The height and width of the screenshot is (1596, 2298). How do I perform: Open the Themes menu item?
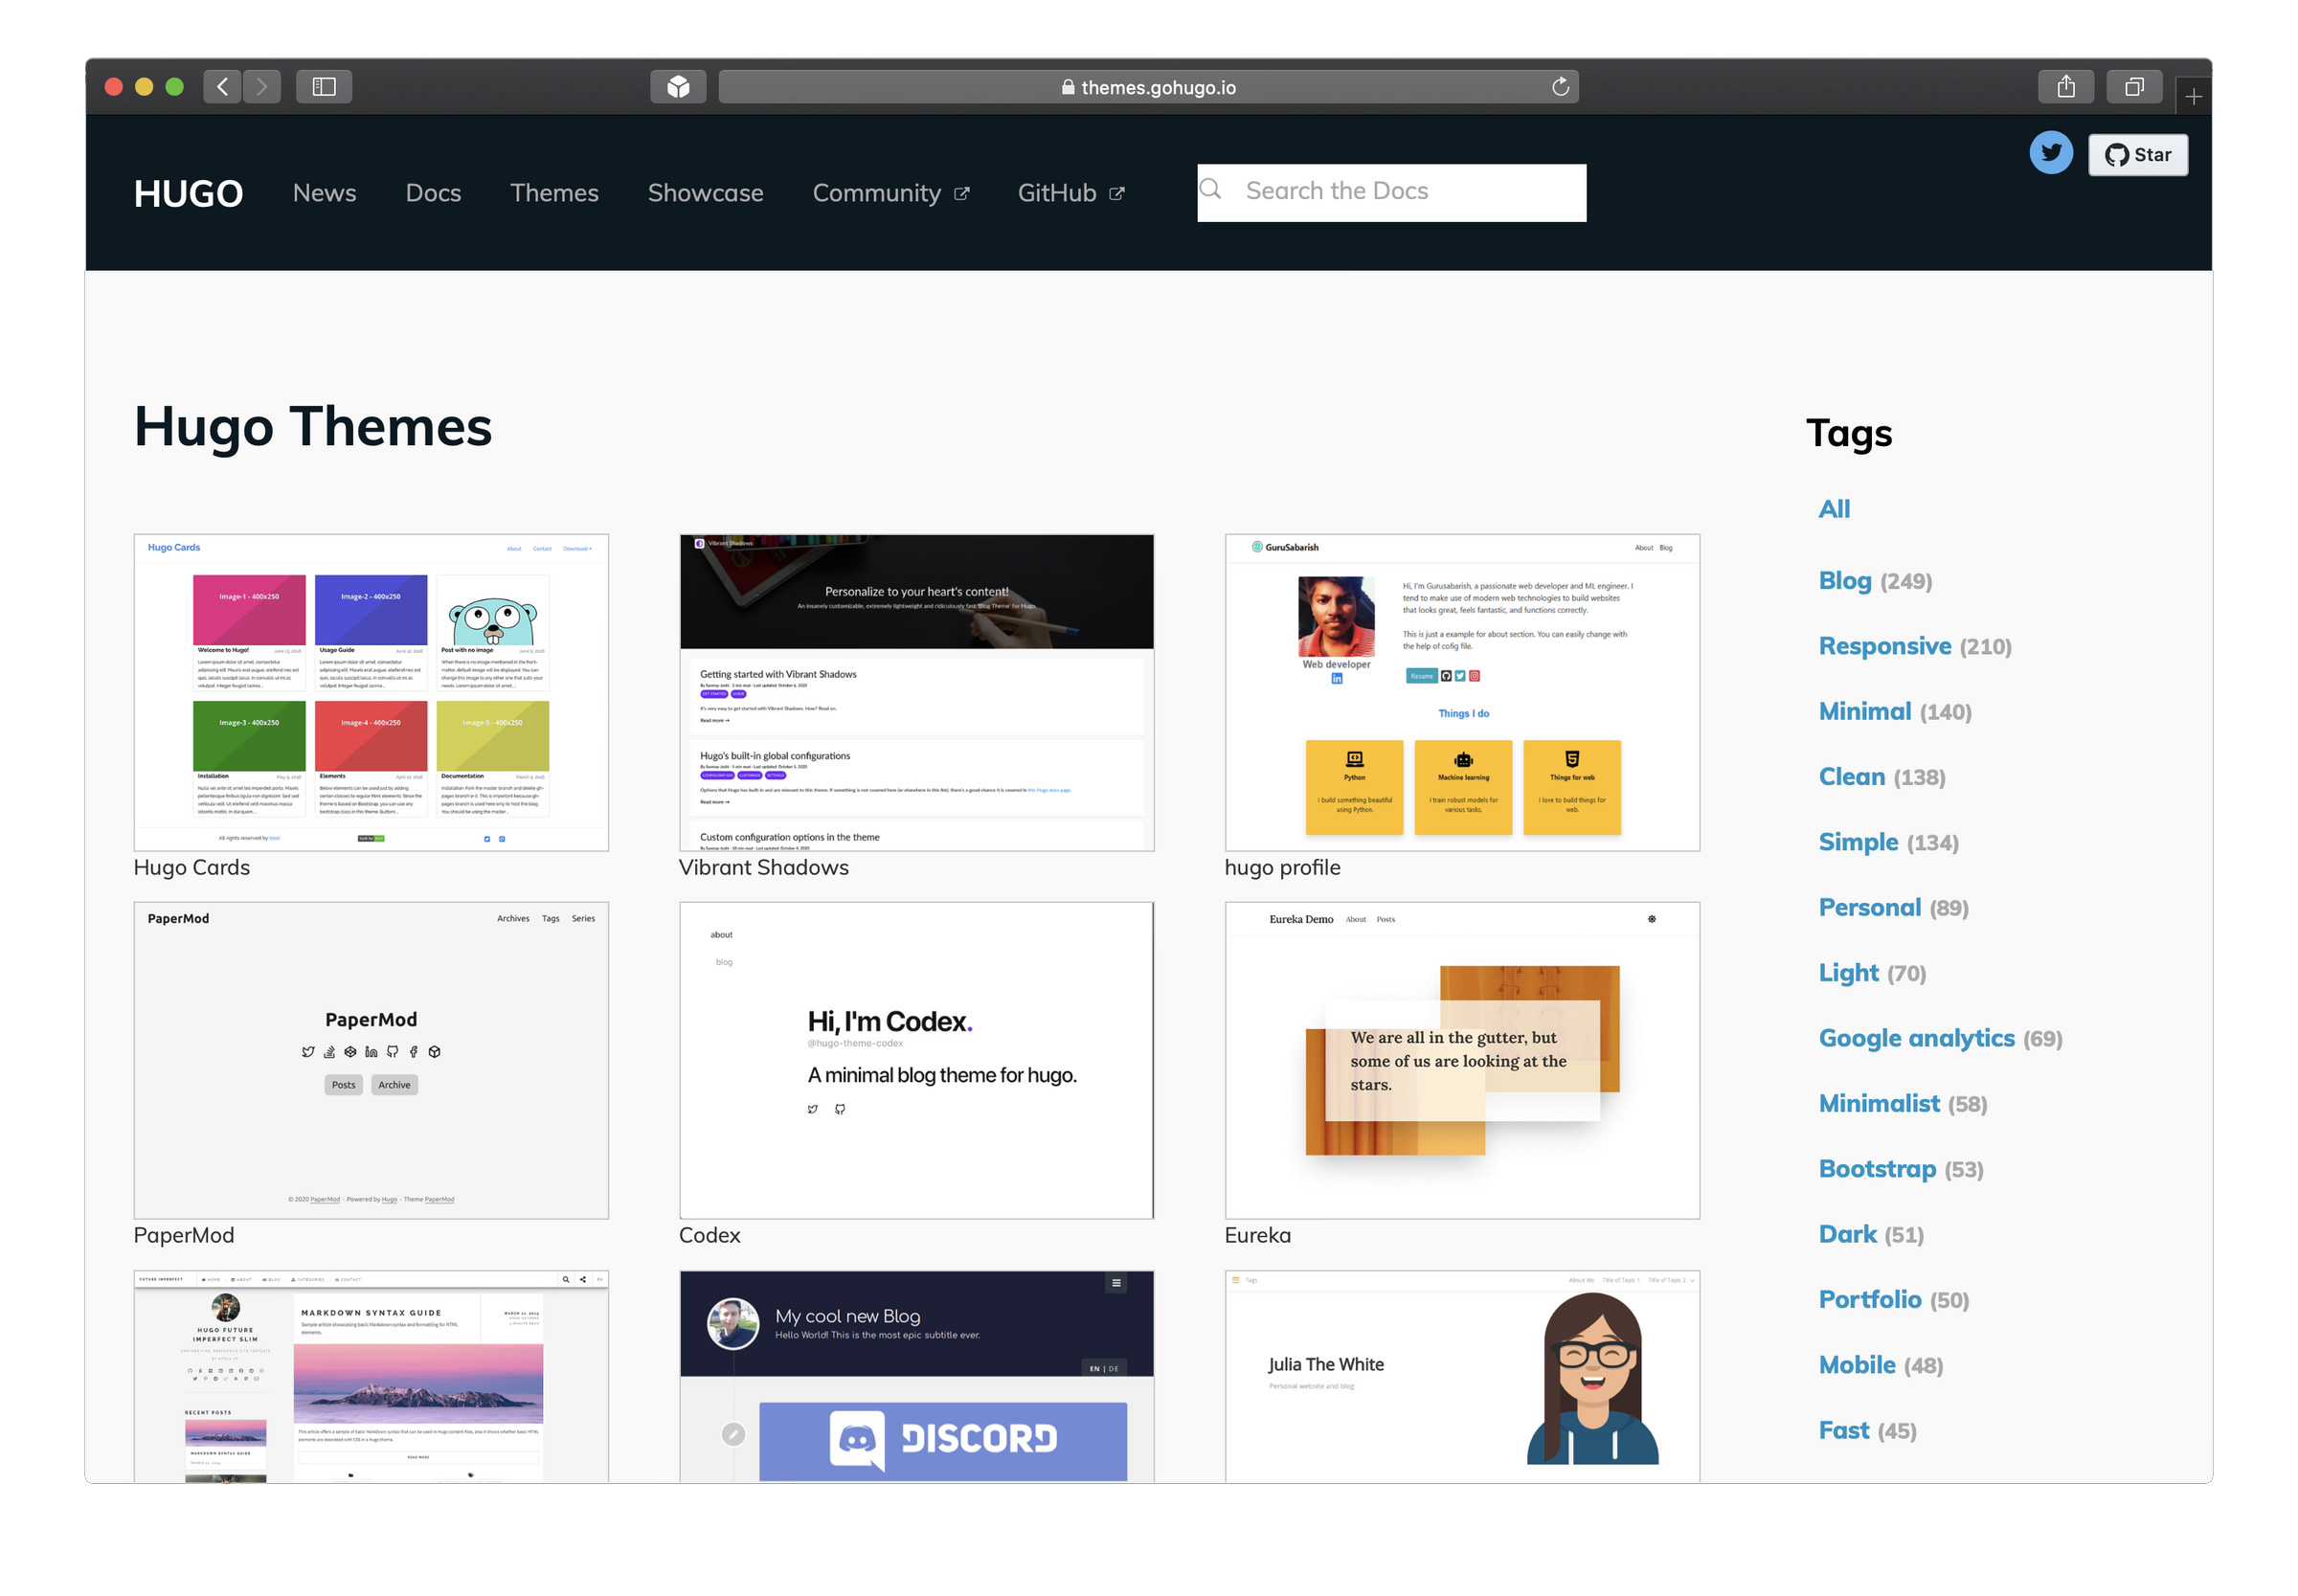pyautogui.click(x=554, y=193)
